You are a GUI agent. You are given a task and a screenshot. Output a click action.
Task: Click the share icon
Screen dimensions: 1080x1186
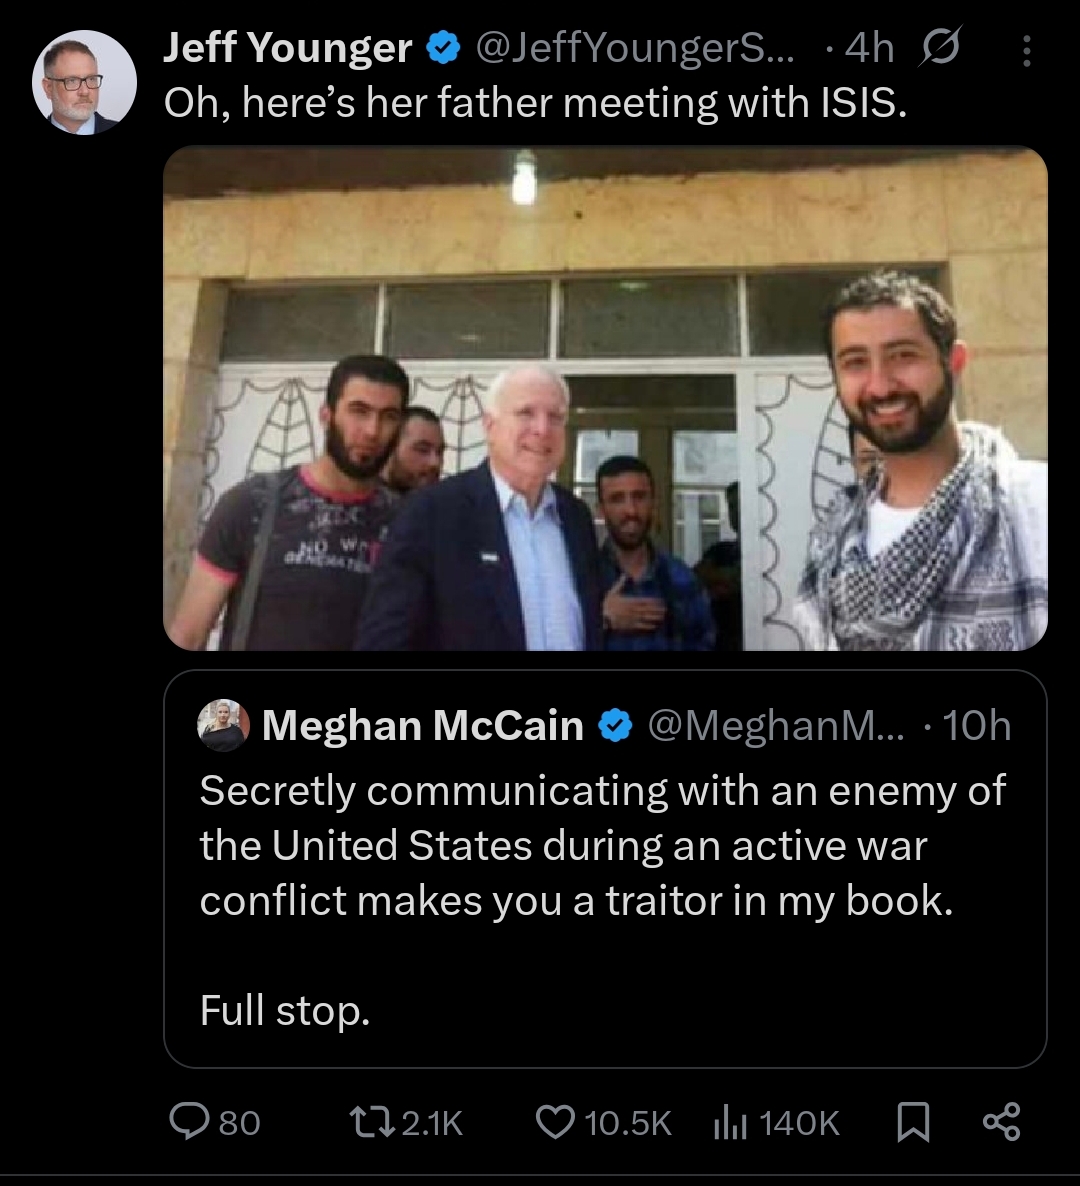(1001, 1122)
